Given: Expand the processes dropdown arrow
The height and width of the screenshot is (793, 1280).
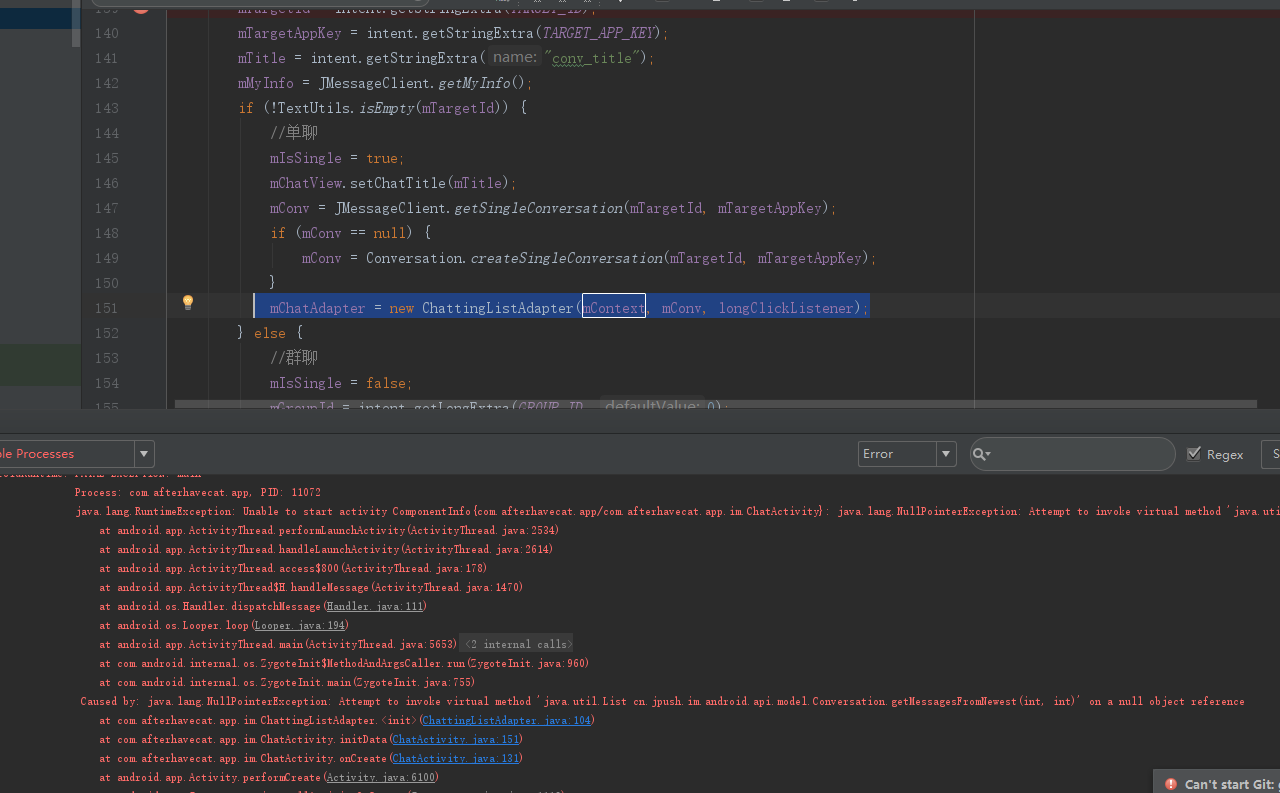Looking at the screenshot, I should (x=145, y=454).
